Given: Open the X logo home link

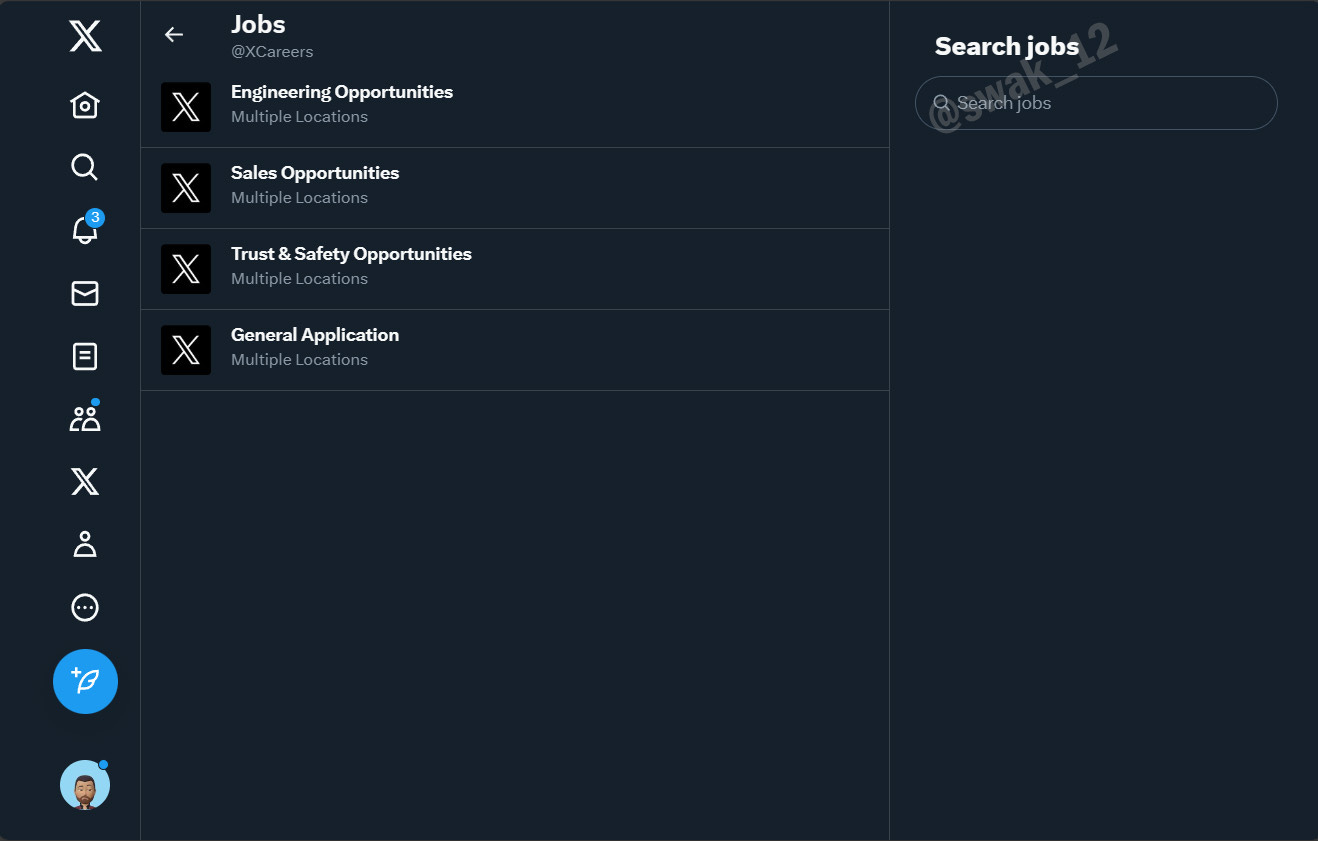Looking at the screenshot, I should point(85,38).
